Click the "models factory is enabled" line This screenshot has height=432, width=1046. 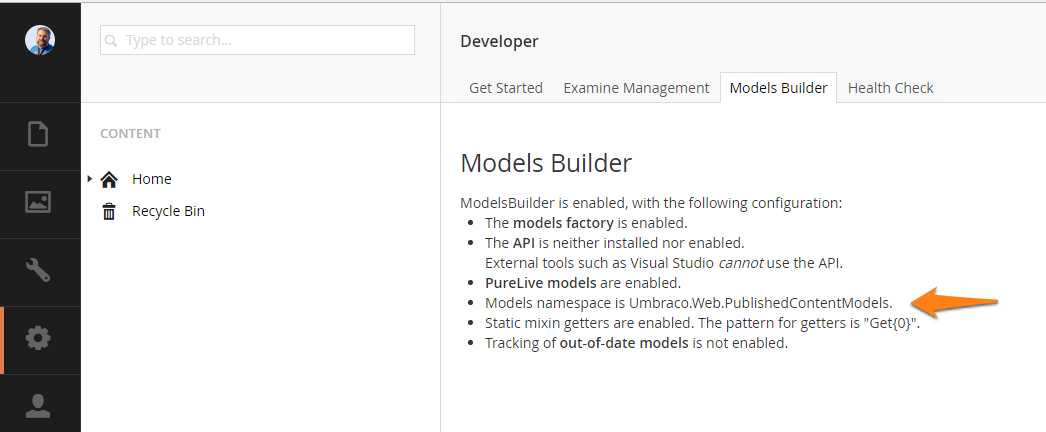point(586,223)
